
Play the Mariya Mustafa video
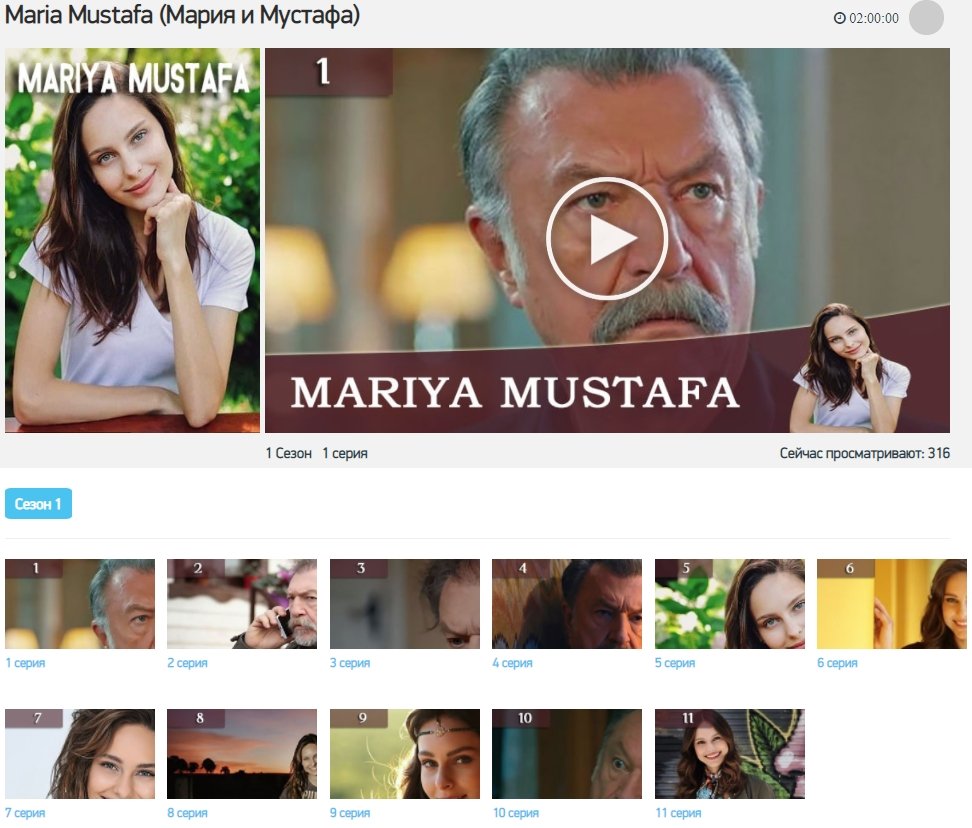pos(606,239)
